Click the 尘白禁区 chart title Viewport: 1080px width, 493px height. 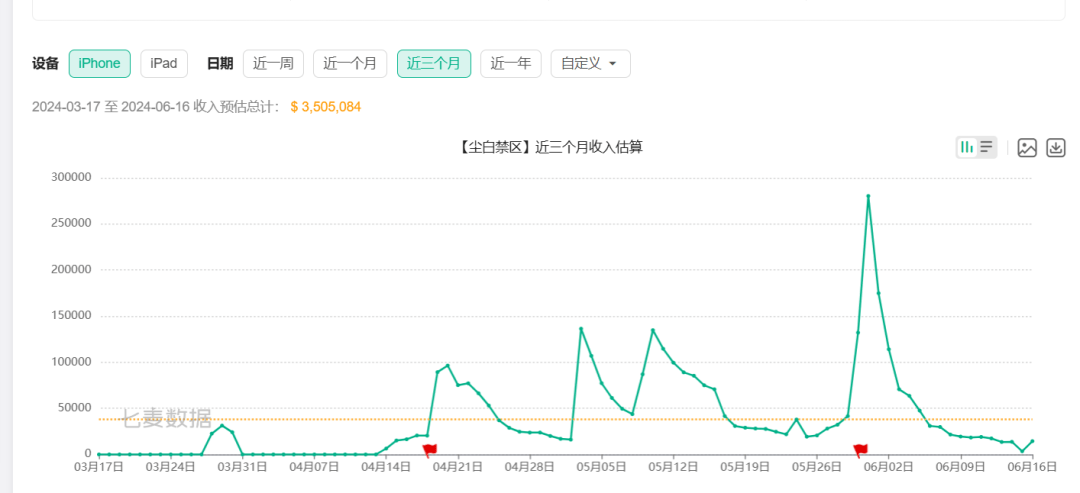tap(549, 147)
